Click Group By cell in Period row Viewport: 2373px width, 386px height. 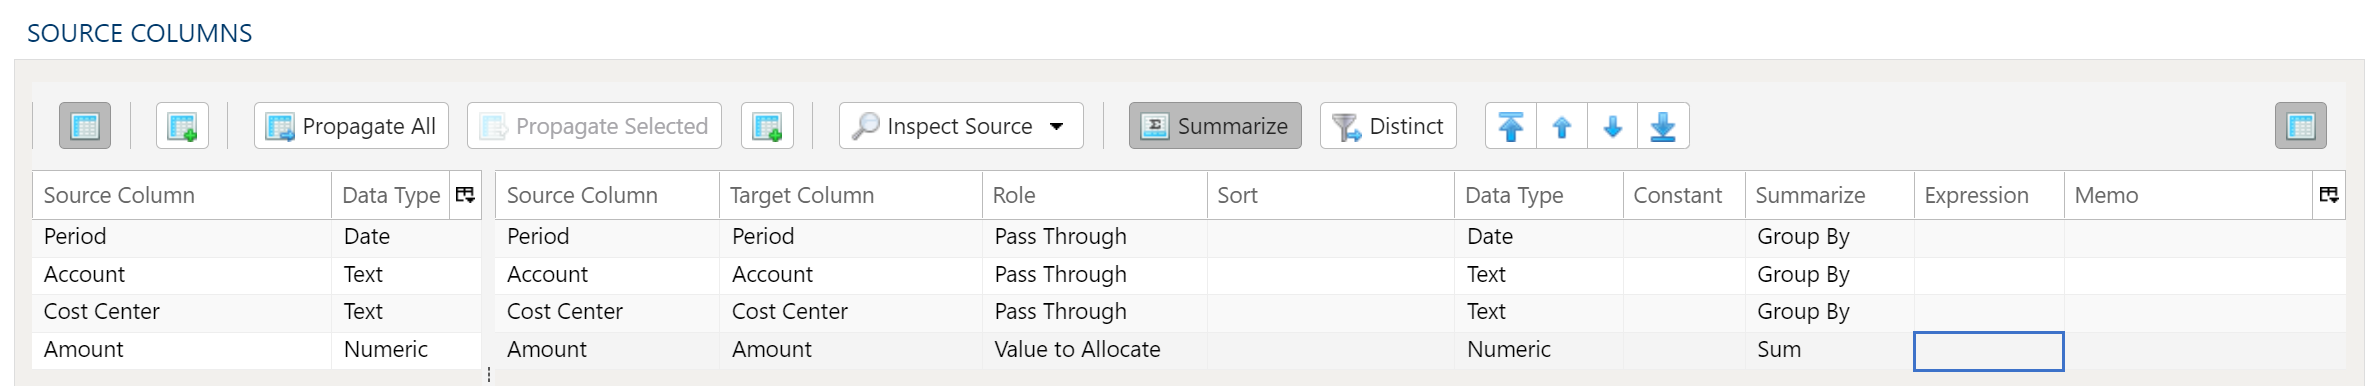click(1829, 237)
